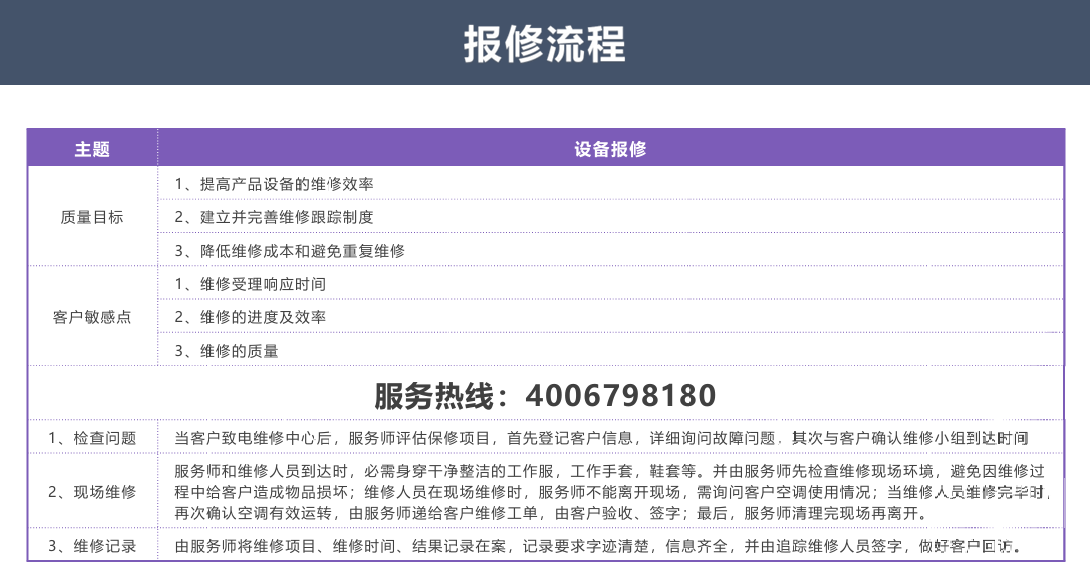Click the 3、维修记录 step label

(92, 546)
